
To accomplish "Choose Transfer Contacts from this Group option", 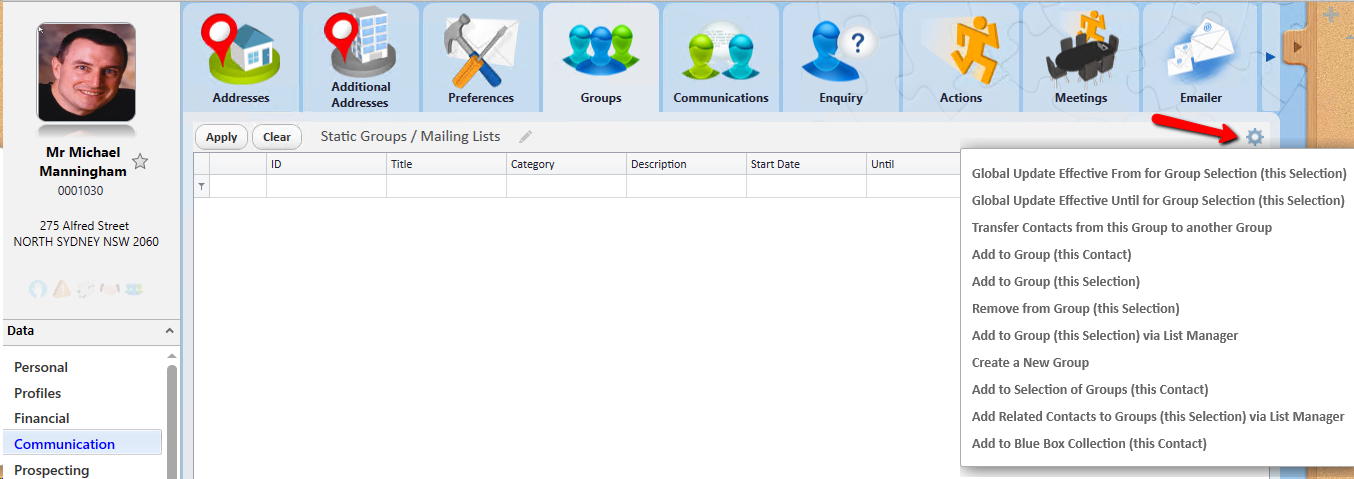I will 1121,228.
